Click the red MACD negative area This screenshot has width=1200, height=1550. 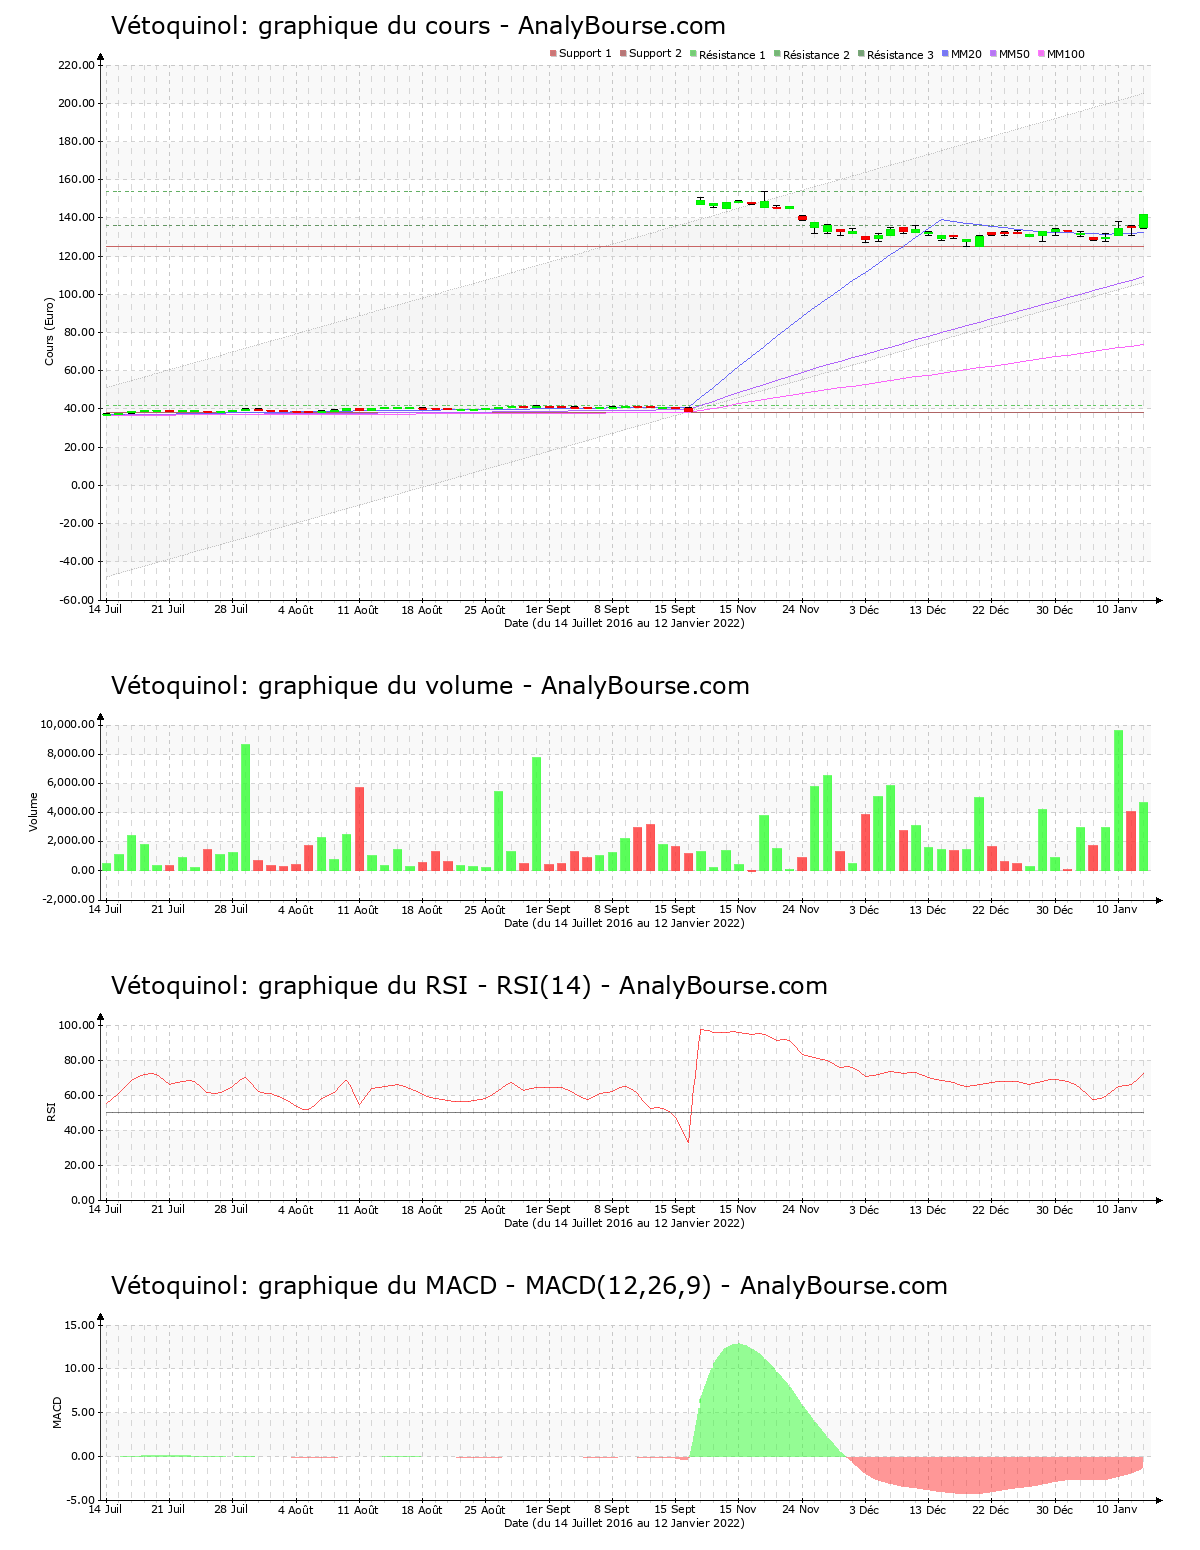tap(980, 1474)
